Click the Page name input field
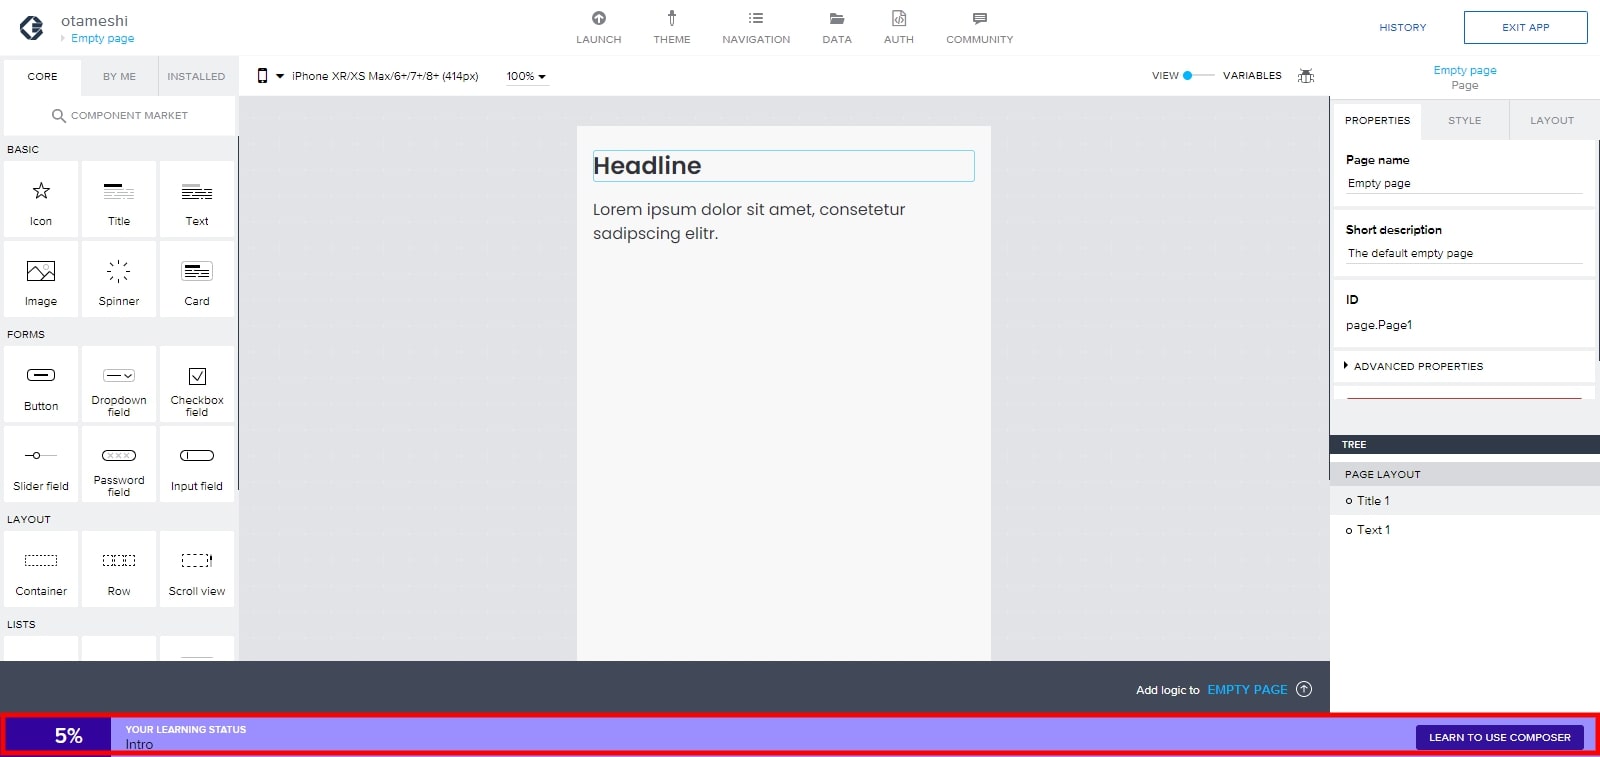Image resolution: width=1600 pixels, height=757 pixels. coord(1463,184)
